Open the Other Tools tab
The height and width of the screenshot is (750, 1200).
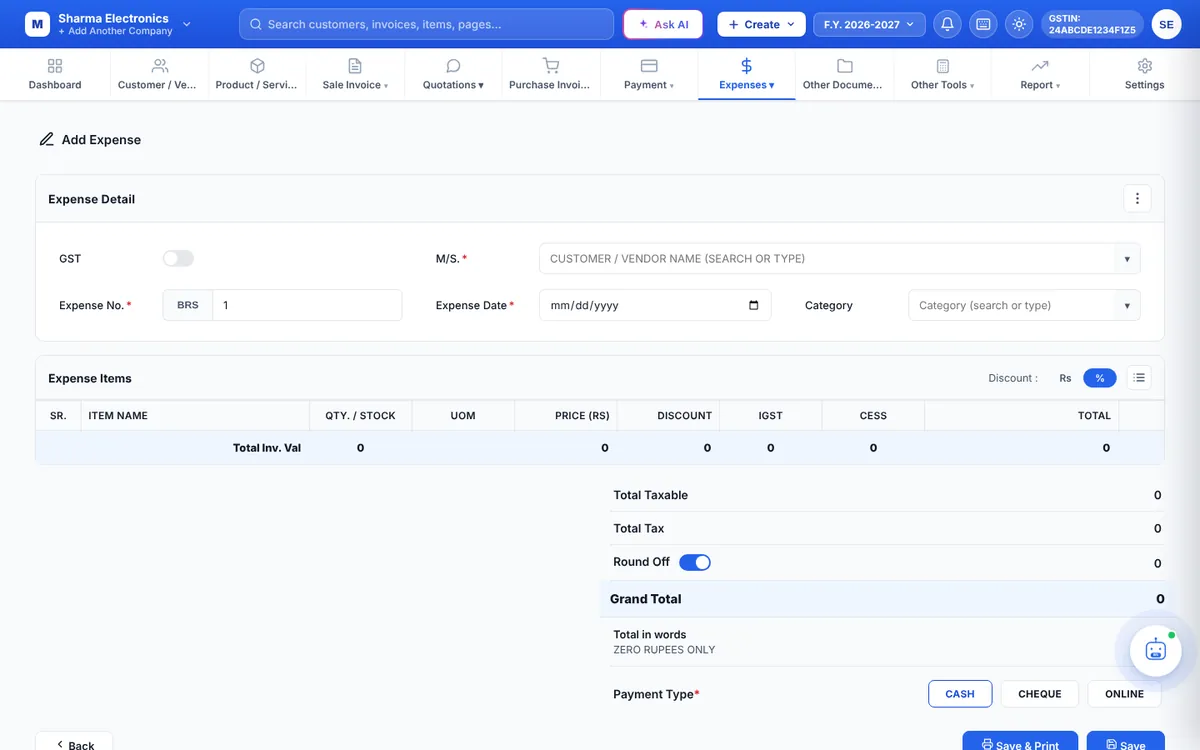pos(942,75)
